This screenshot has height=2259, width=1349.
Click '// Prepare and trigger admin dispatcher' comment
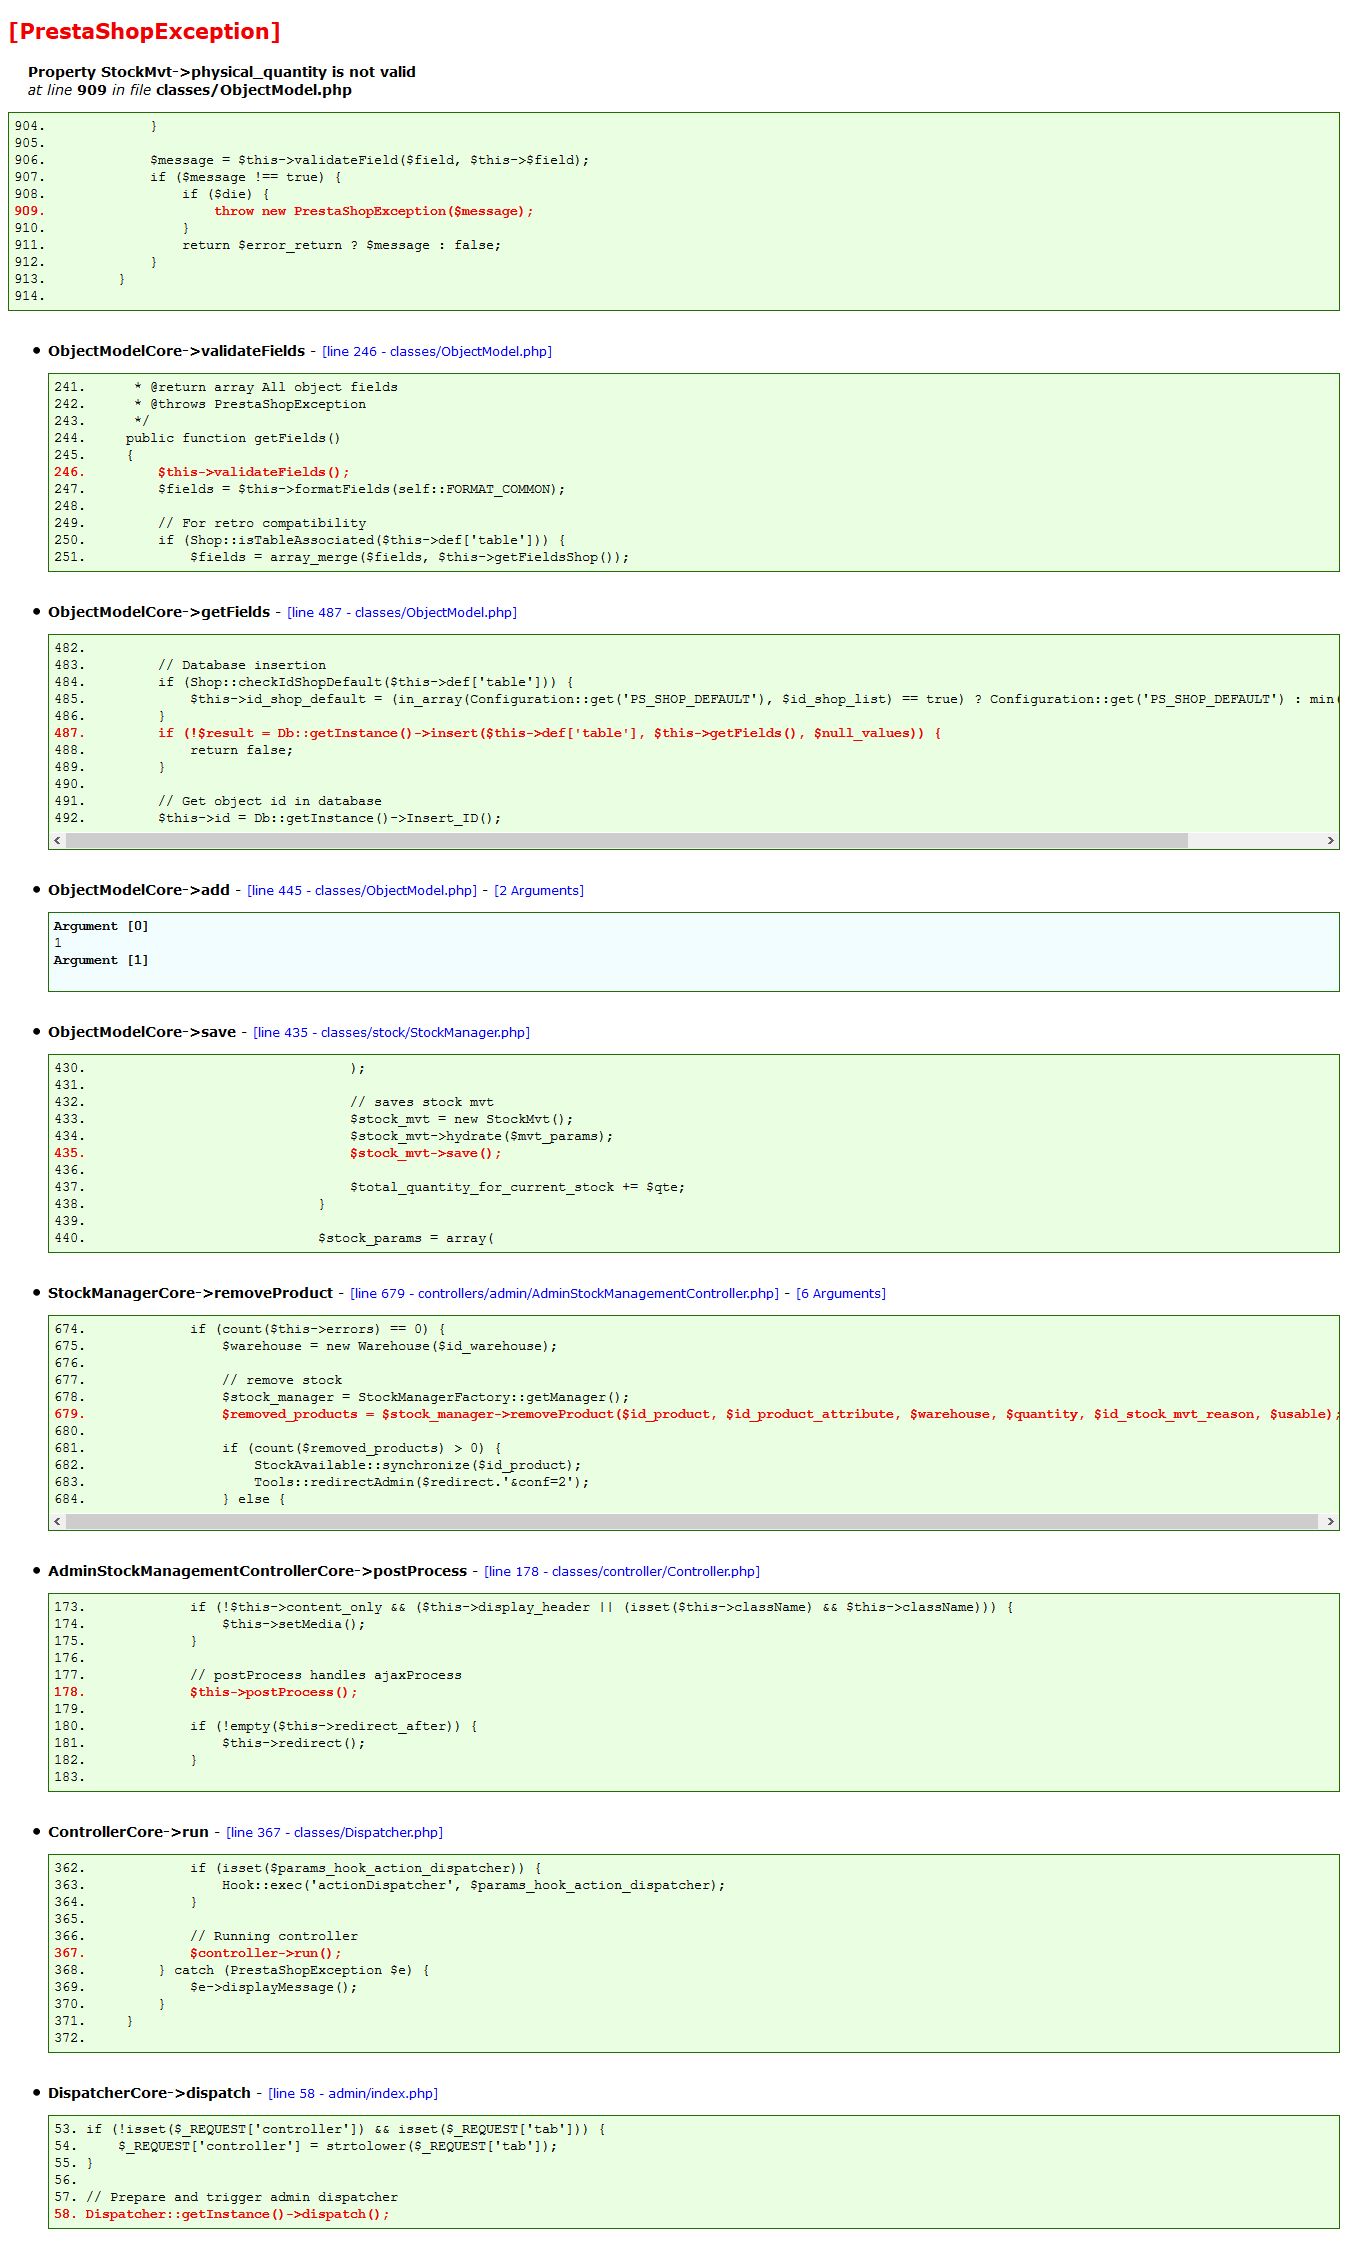pos(242,2198)
